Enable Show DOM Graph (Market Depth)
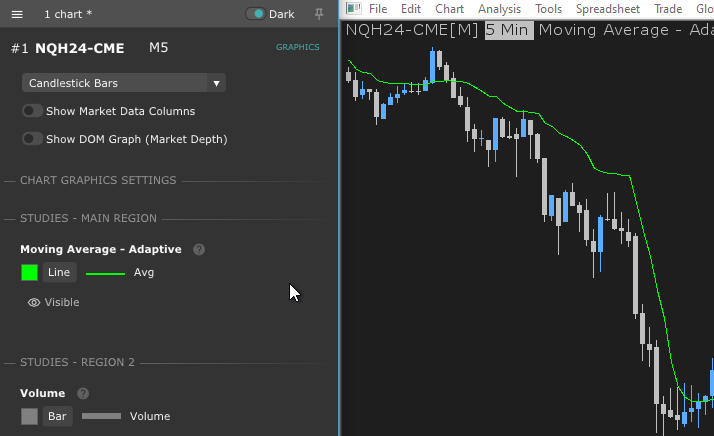The width and height of the screenshot is (714, 436). (x=32, y=139)
